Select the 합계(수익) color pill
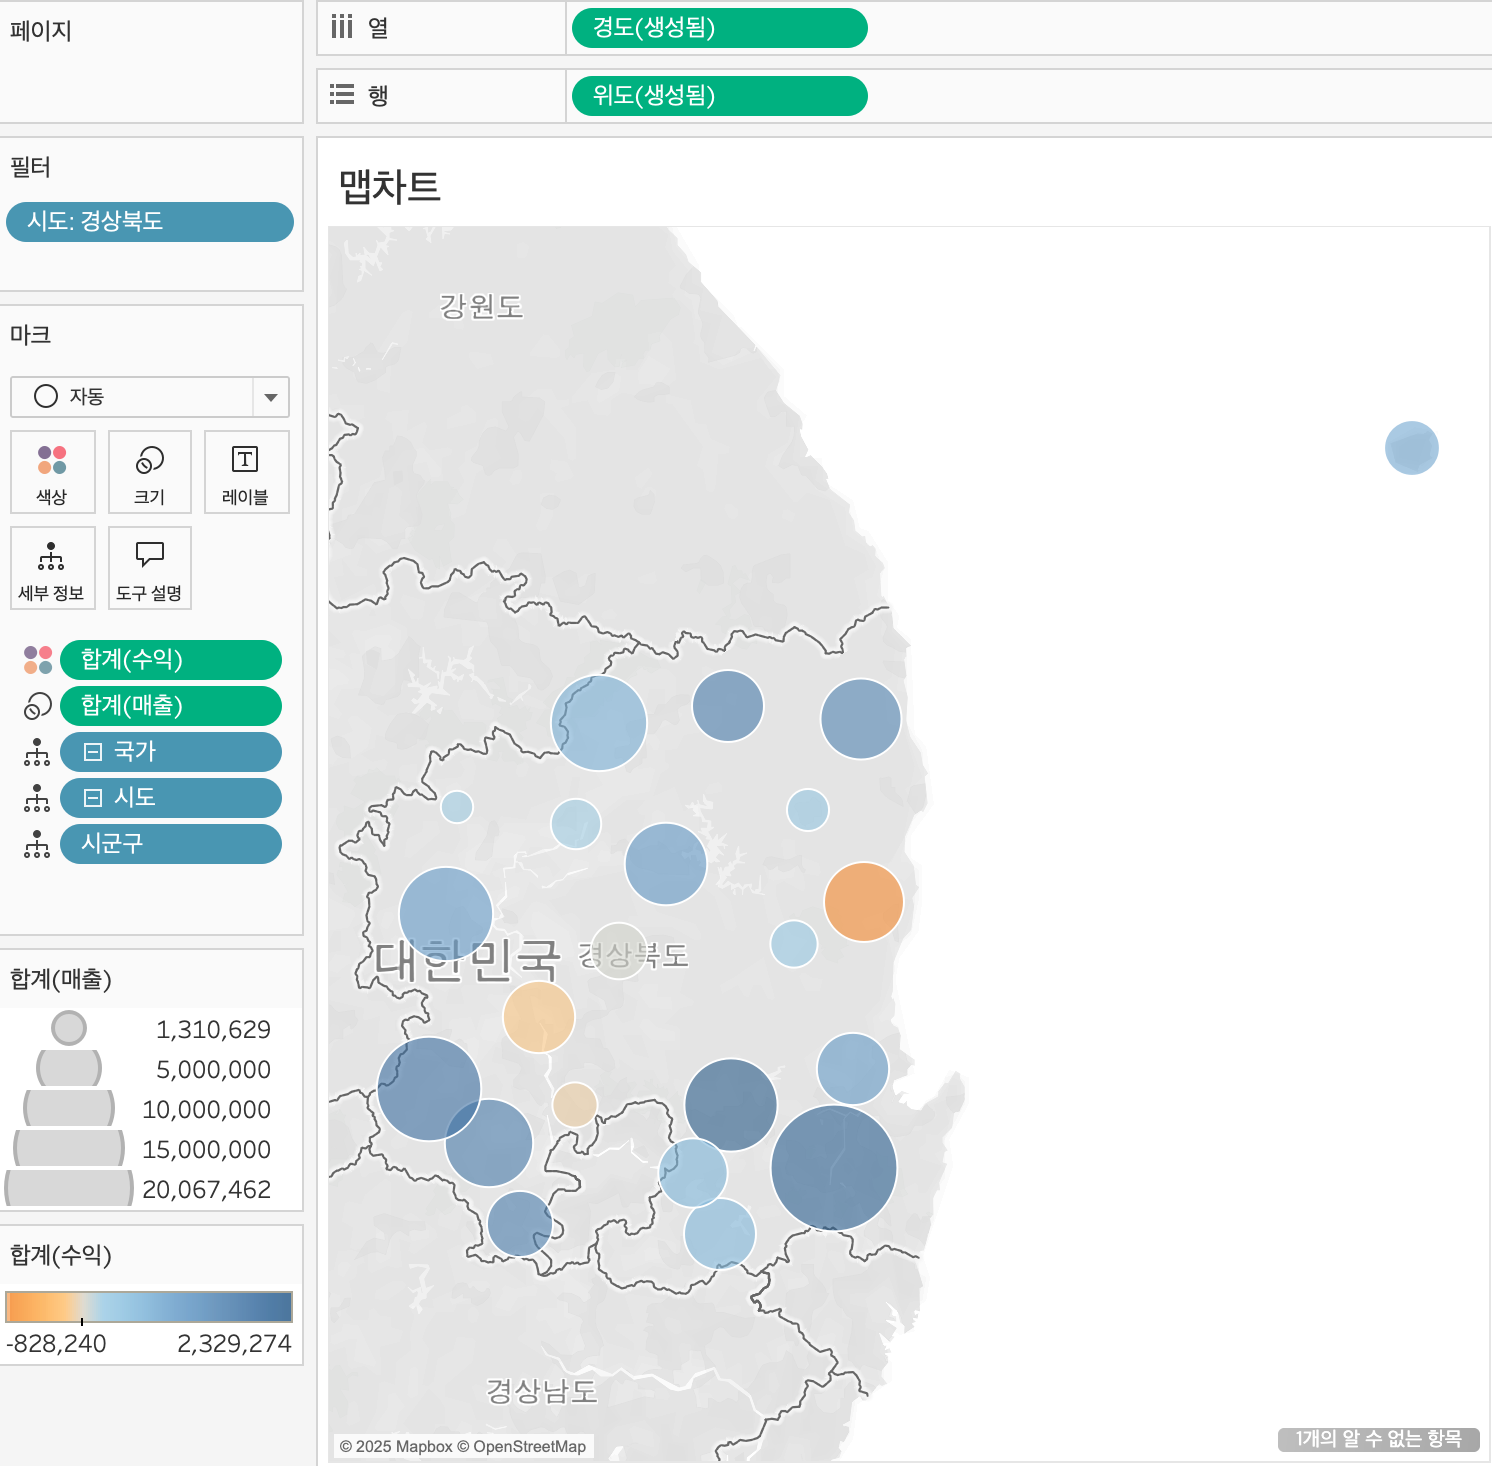 [171, 660]
